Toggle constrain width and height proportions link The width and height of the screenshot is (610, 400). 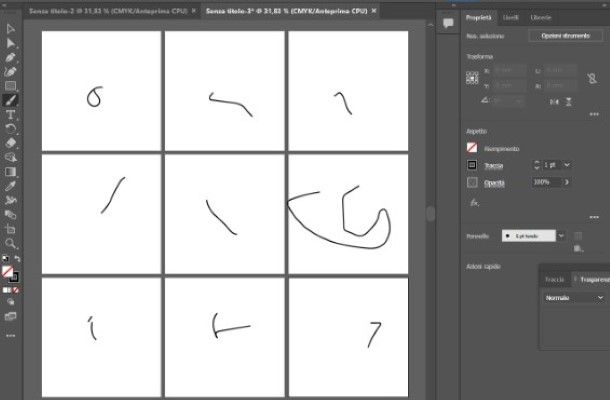coord(592,78)
